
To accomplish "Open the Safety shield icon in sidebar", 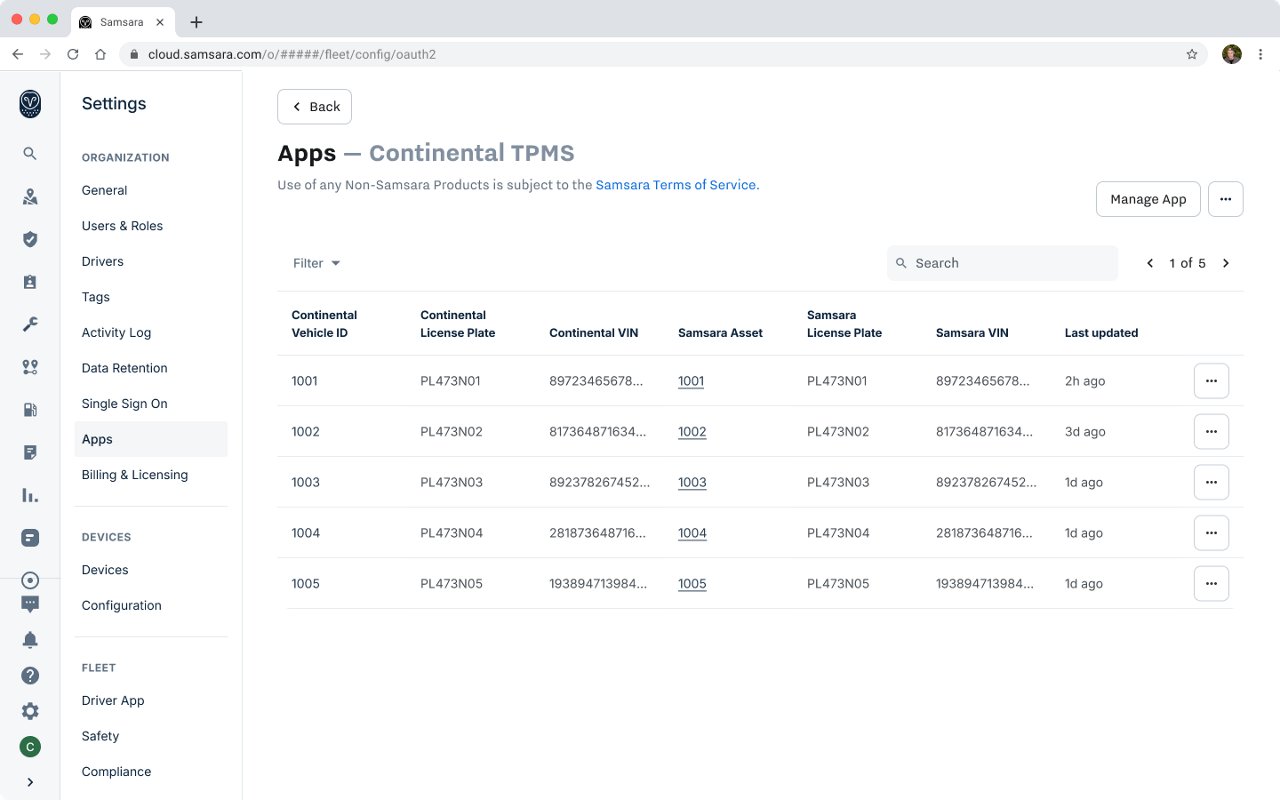I will pyautogui.click(x=30, y=239).
